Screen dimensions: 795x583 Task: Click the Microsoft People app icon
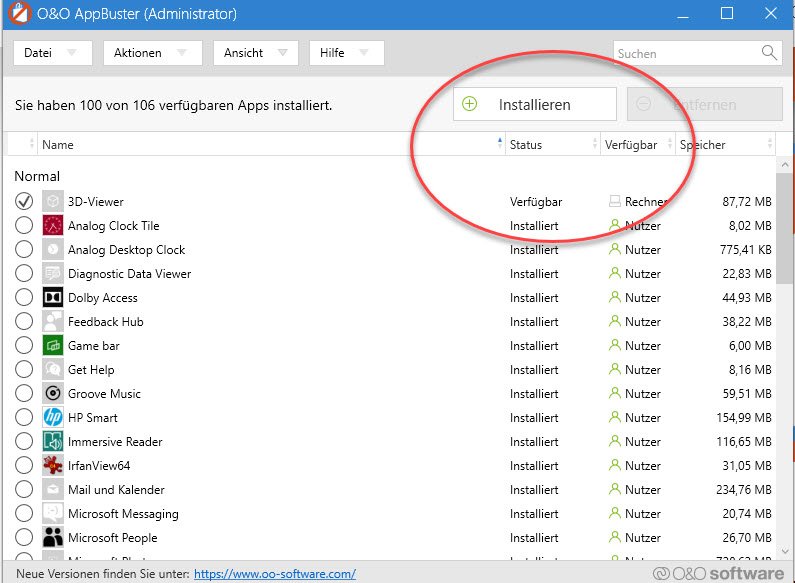(x=53, y=538)
